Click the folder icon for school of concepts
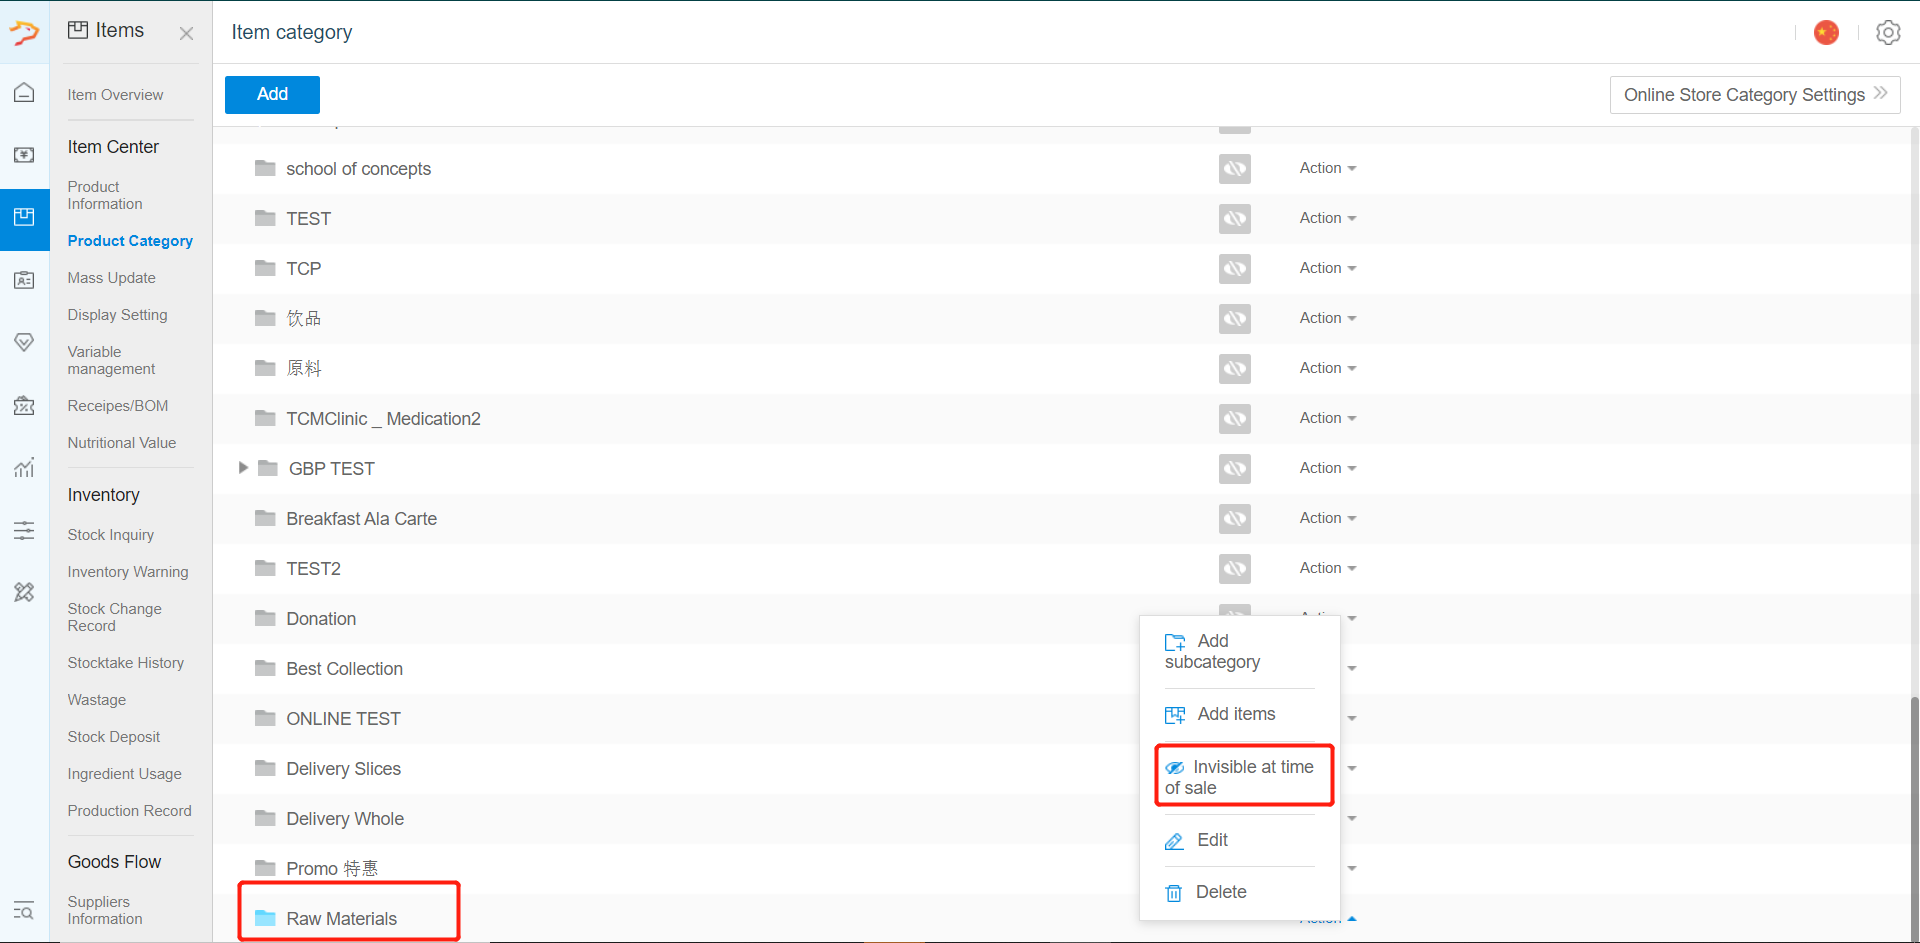The image size is (1920, 943). 265,168
